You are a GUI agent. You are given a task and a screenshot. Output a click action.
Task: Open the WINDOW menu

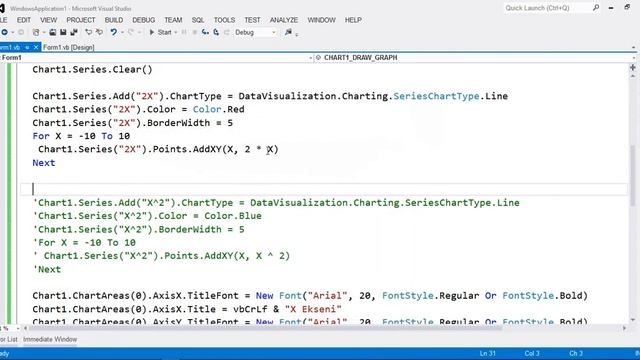pos(321,20)
